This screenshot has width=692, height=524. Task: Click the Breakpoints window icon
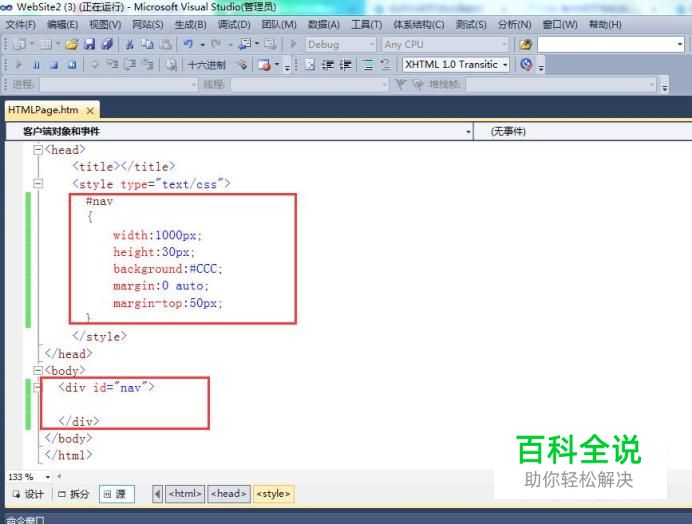(264, 65)
